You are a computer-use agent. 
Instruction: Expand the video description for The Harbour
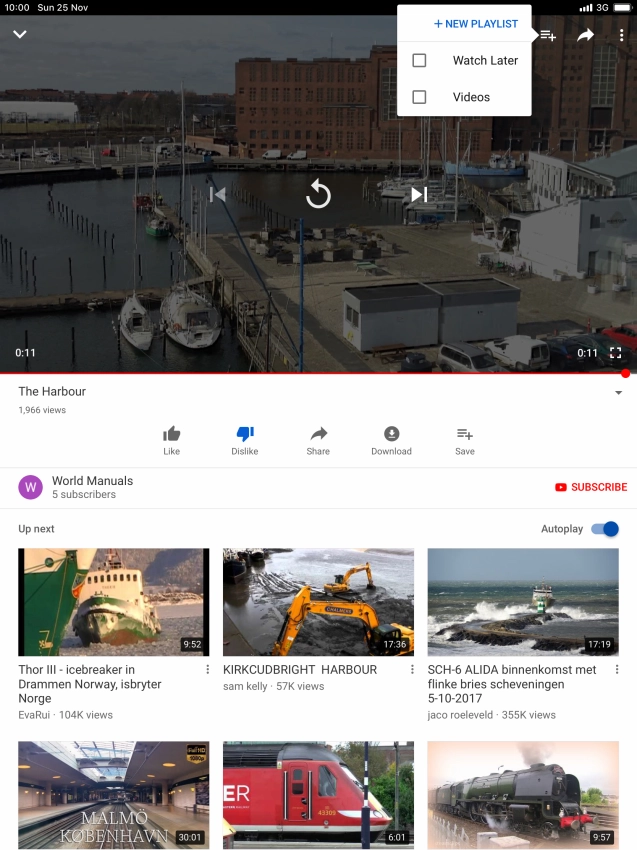[619, 393]
